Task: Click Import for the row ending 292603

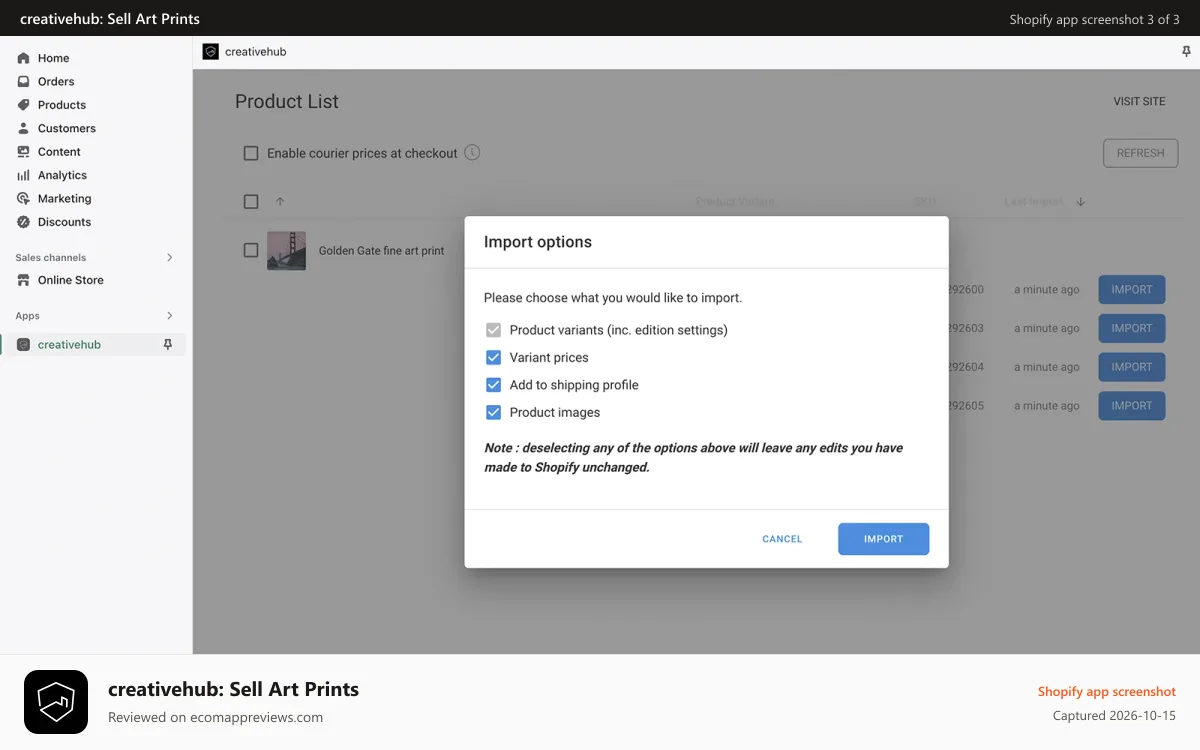Action: pyautogui.click(x=1132, y=328)
